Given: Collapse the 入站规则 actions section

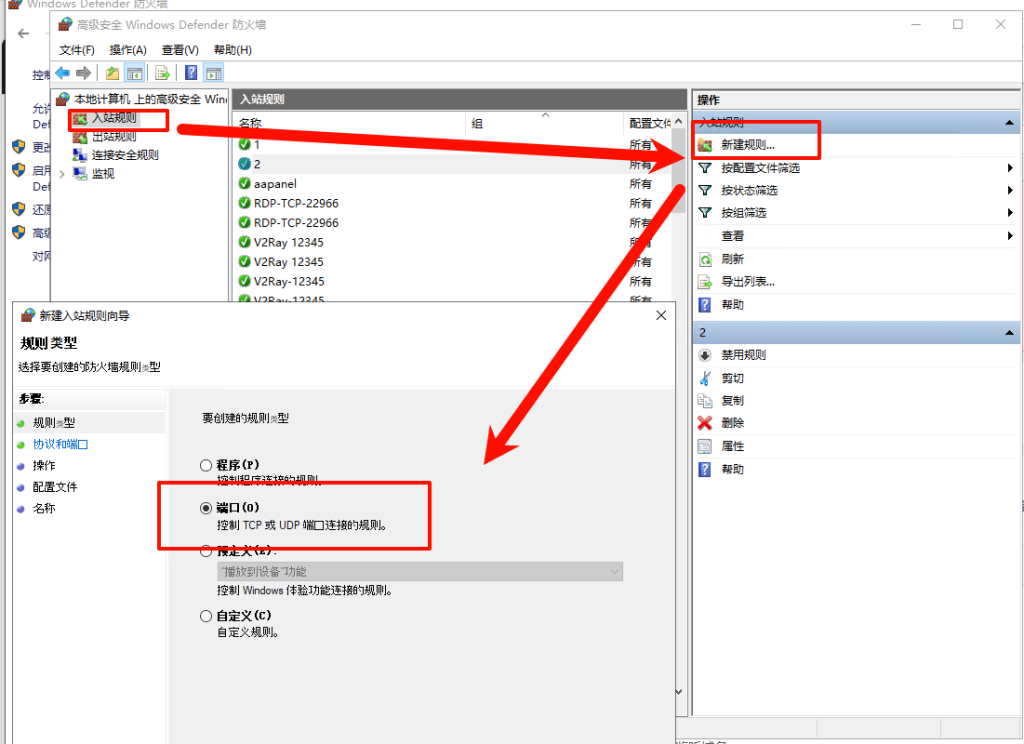Looking at the screenshot, I should (x=1009, y=122).
